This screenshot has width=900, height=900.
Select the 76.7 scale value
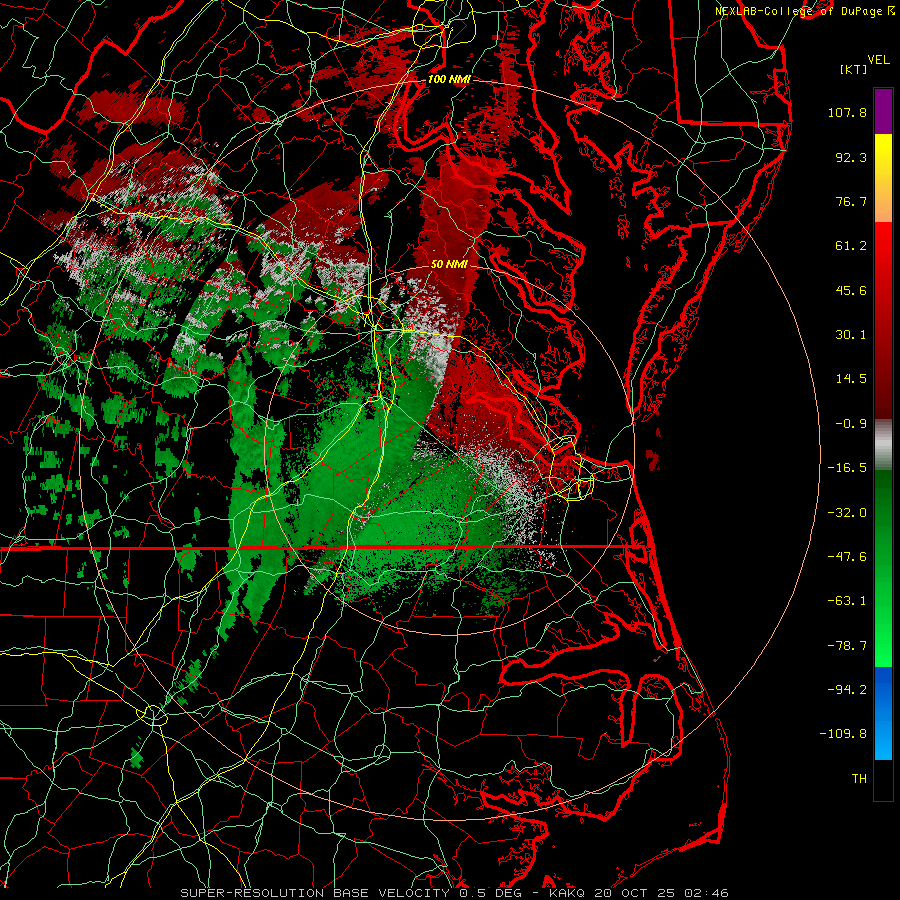(851, 201)
